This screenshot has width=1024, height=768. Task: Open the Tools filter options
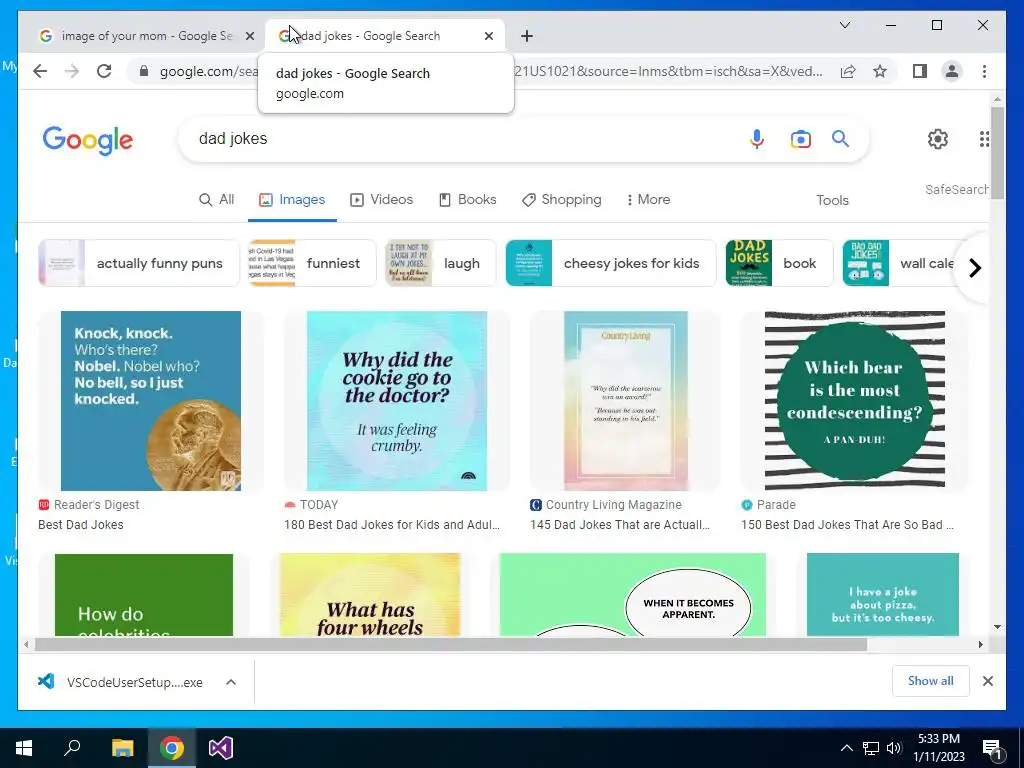tap(832, 200)
